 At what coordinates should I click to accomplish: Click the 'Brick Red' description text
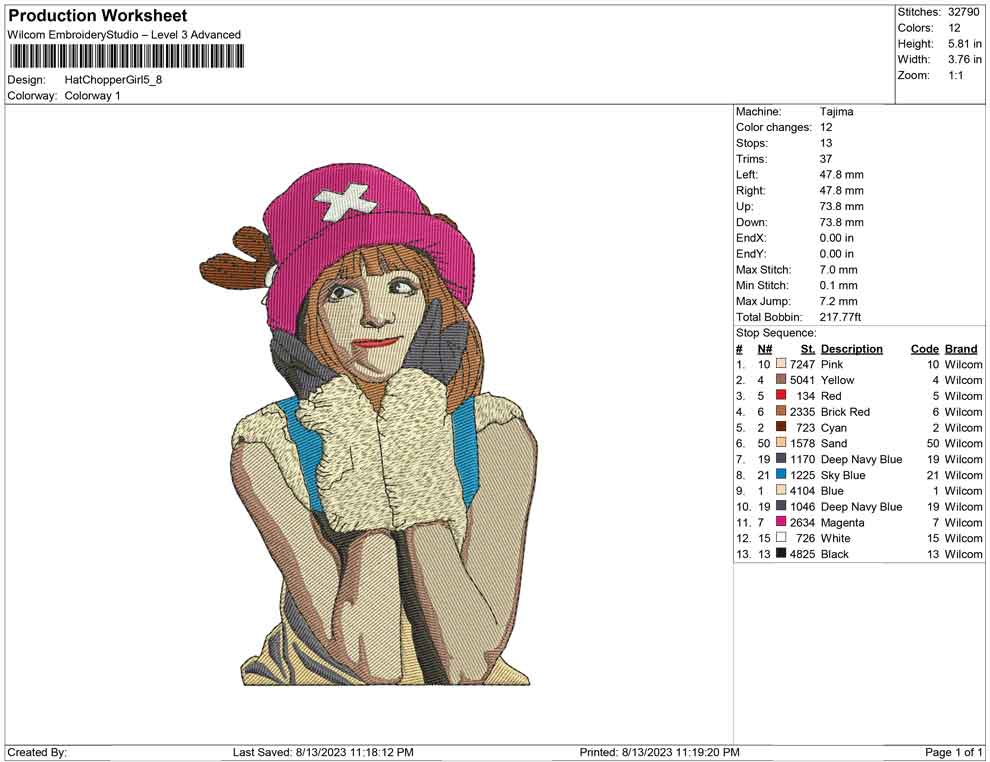tap(845, 412)
